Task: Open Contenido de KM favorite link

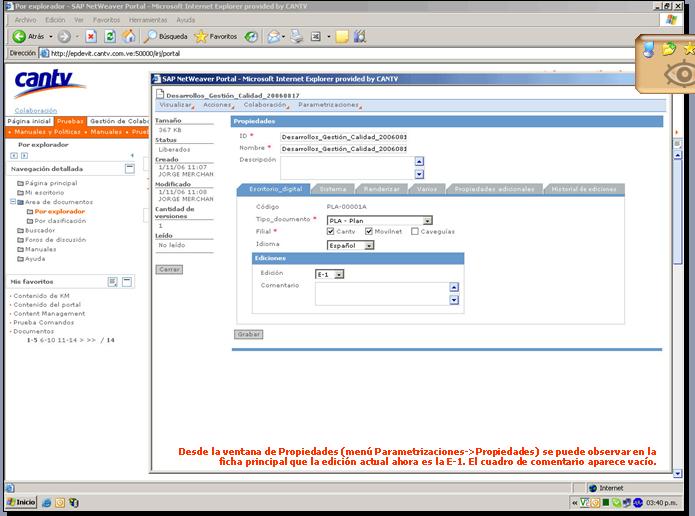Action: coord(41,296)
